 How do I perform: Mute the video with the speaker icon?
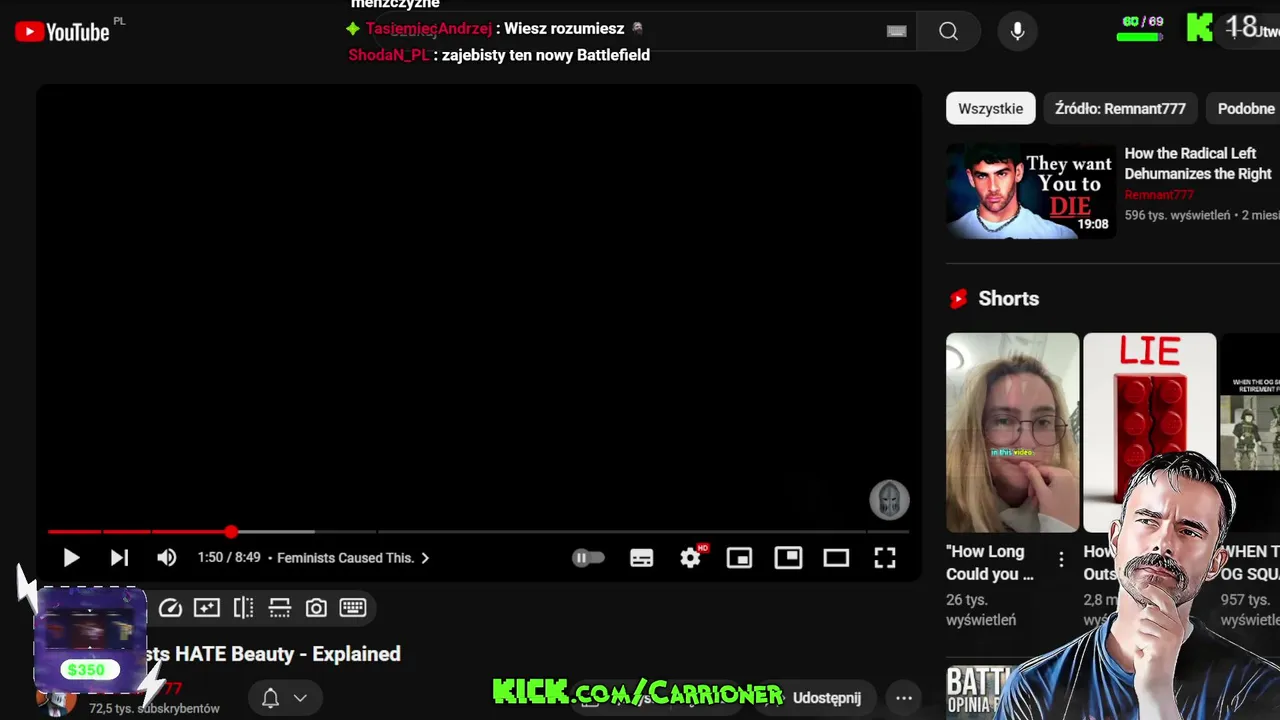pos(167,558)
